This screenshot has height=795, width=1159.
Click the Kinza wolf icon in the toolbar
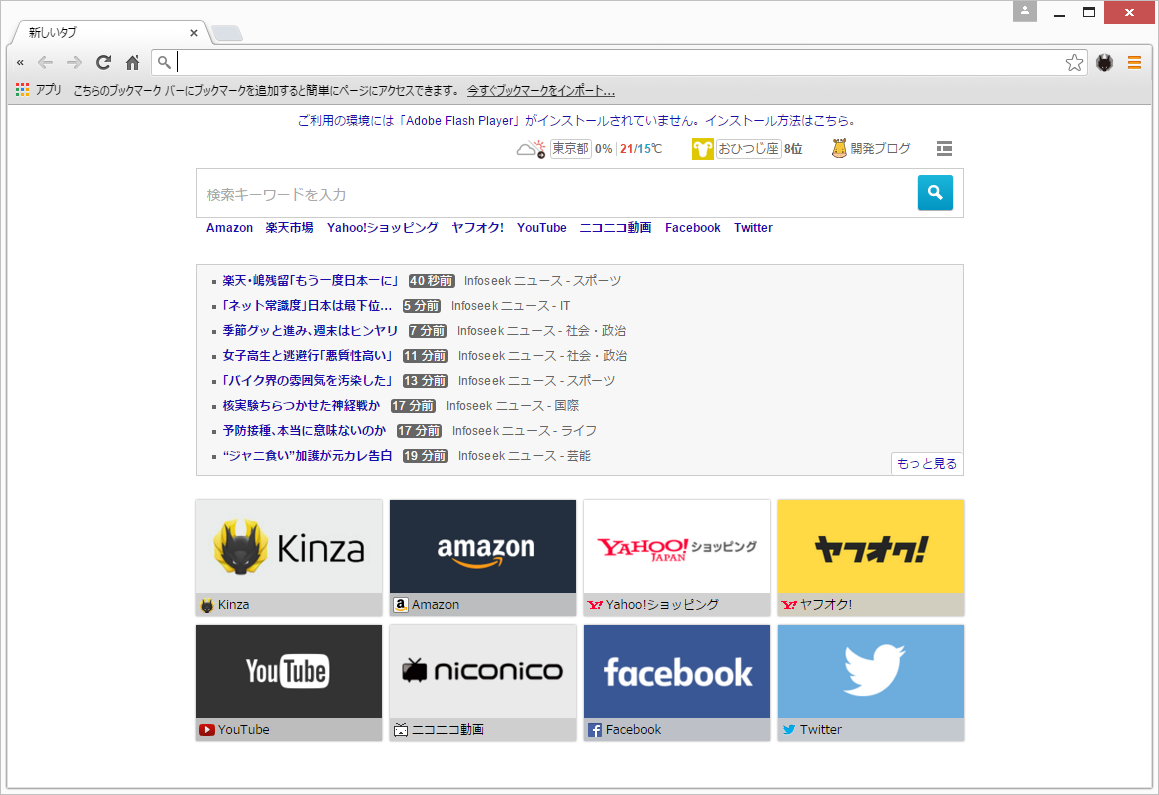1104,62
